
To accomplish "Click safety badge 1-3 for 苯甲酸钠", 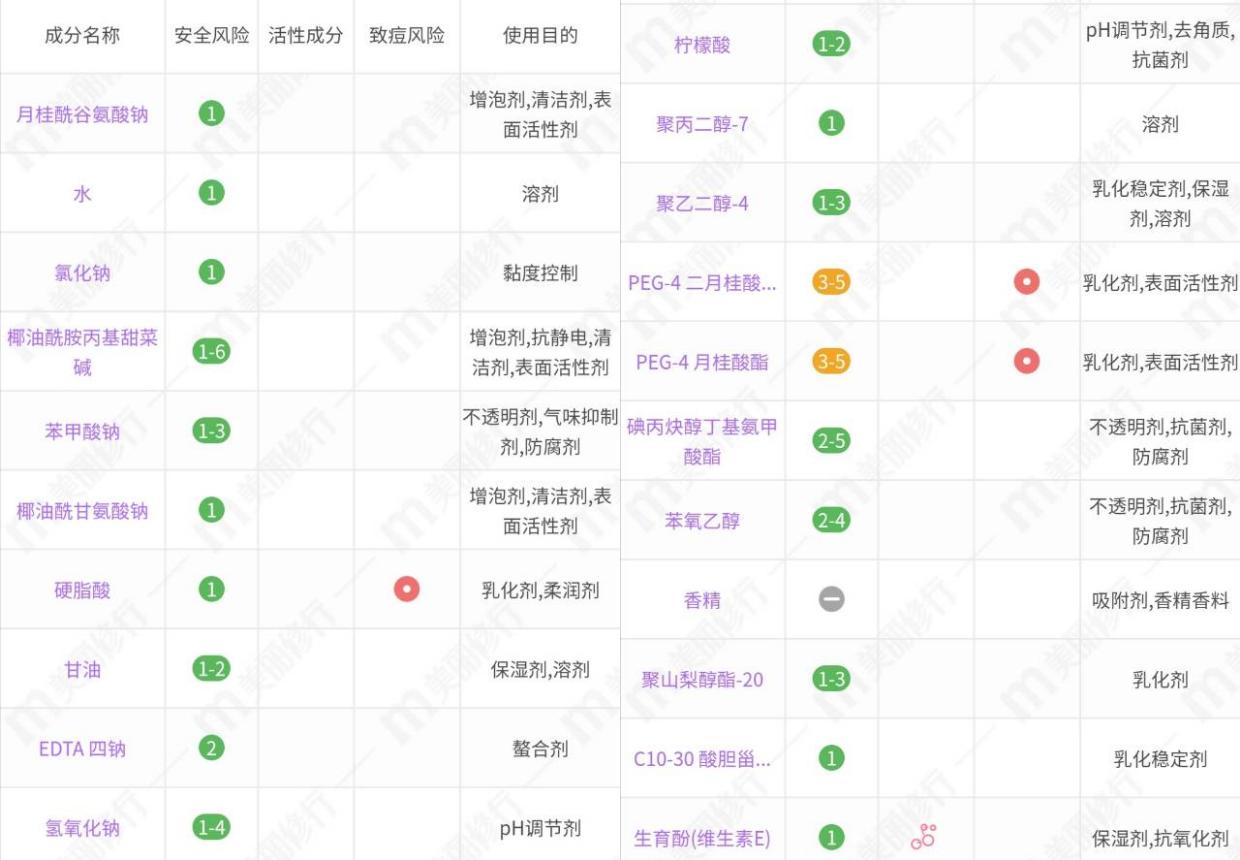I will [x=211, y=430].
